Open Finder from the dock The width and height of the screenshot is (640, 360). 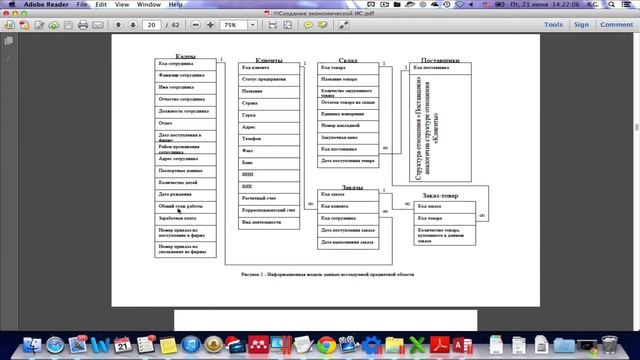tap(32, 345)
